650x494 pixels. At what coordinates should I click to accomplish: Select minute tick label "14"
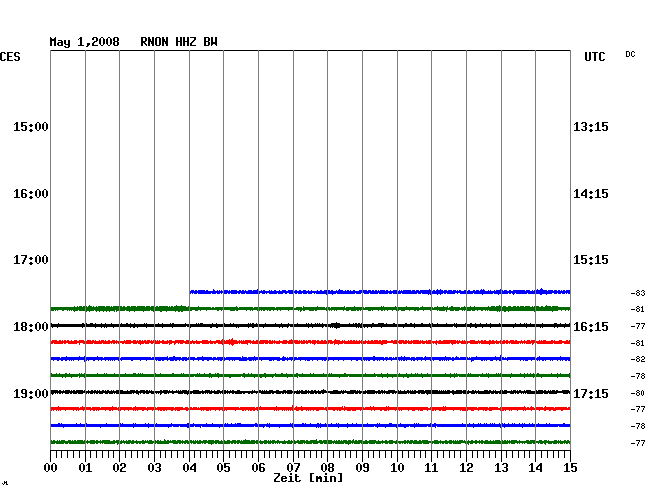(535, 468)
